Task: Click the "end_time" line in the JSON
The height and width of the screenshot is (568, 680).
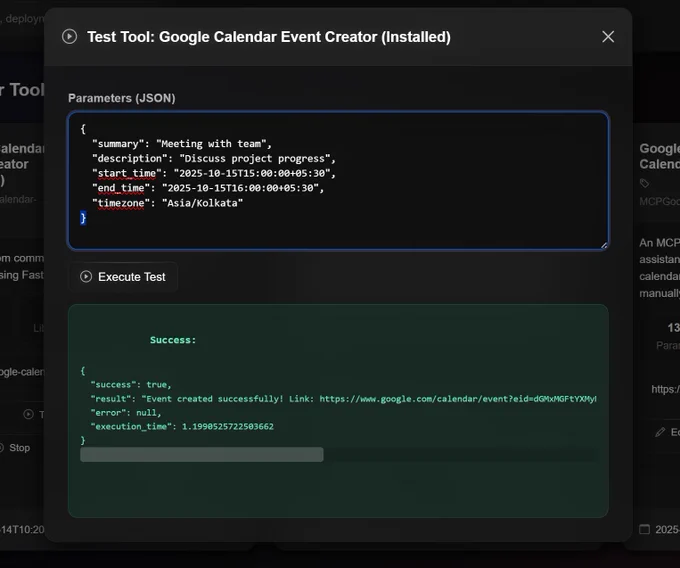Action: [x=208, y=188]
